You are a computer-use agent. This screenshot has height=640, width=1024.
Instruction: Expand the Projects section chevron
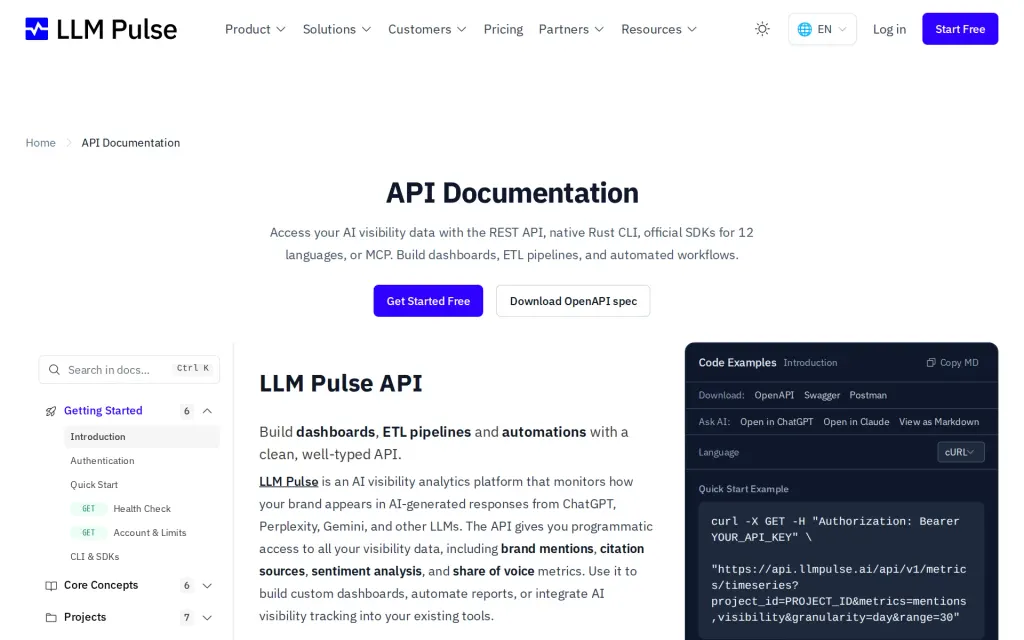(207, 617)
